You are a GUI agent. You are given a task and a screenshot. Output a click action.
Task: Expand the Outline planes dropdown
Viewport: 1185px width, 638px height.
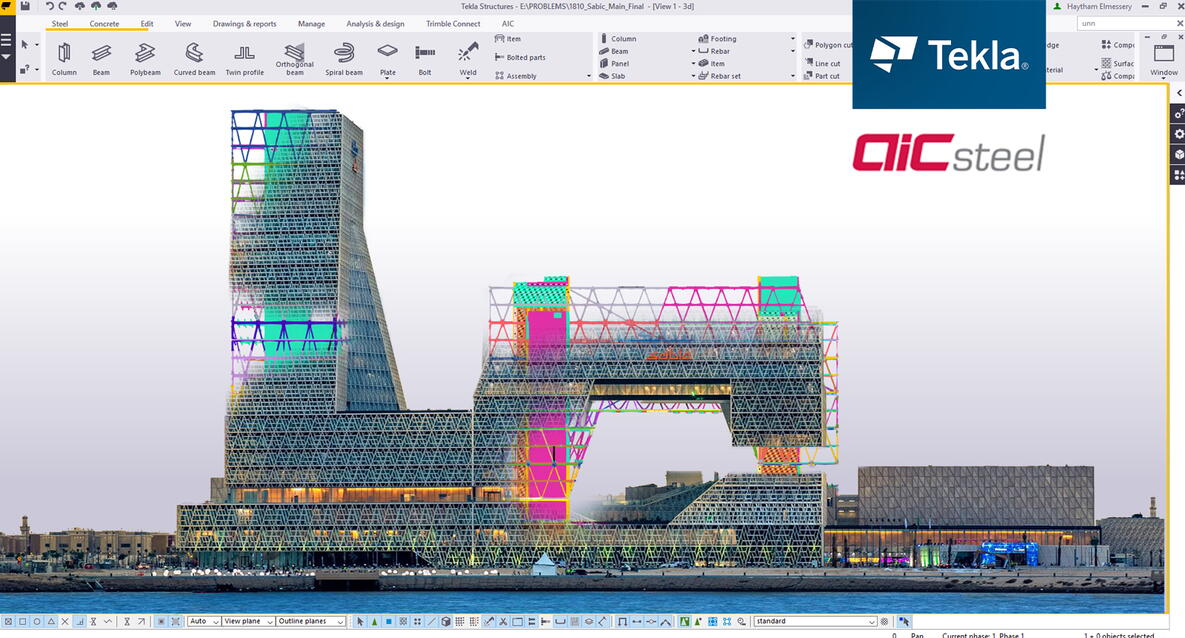click(x=311, y=622)
